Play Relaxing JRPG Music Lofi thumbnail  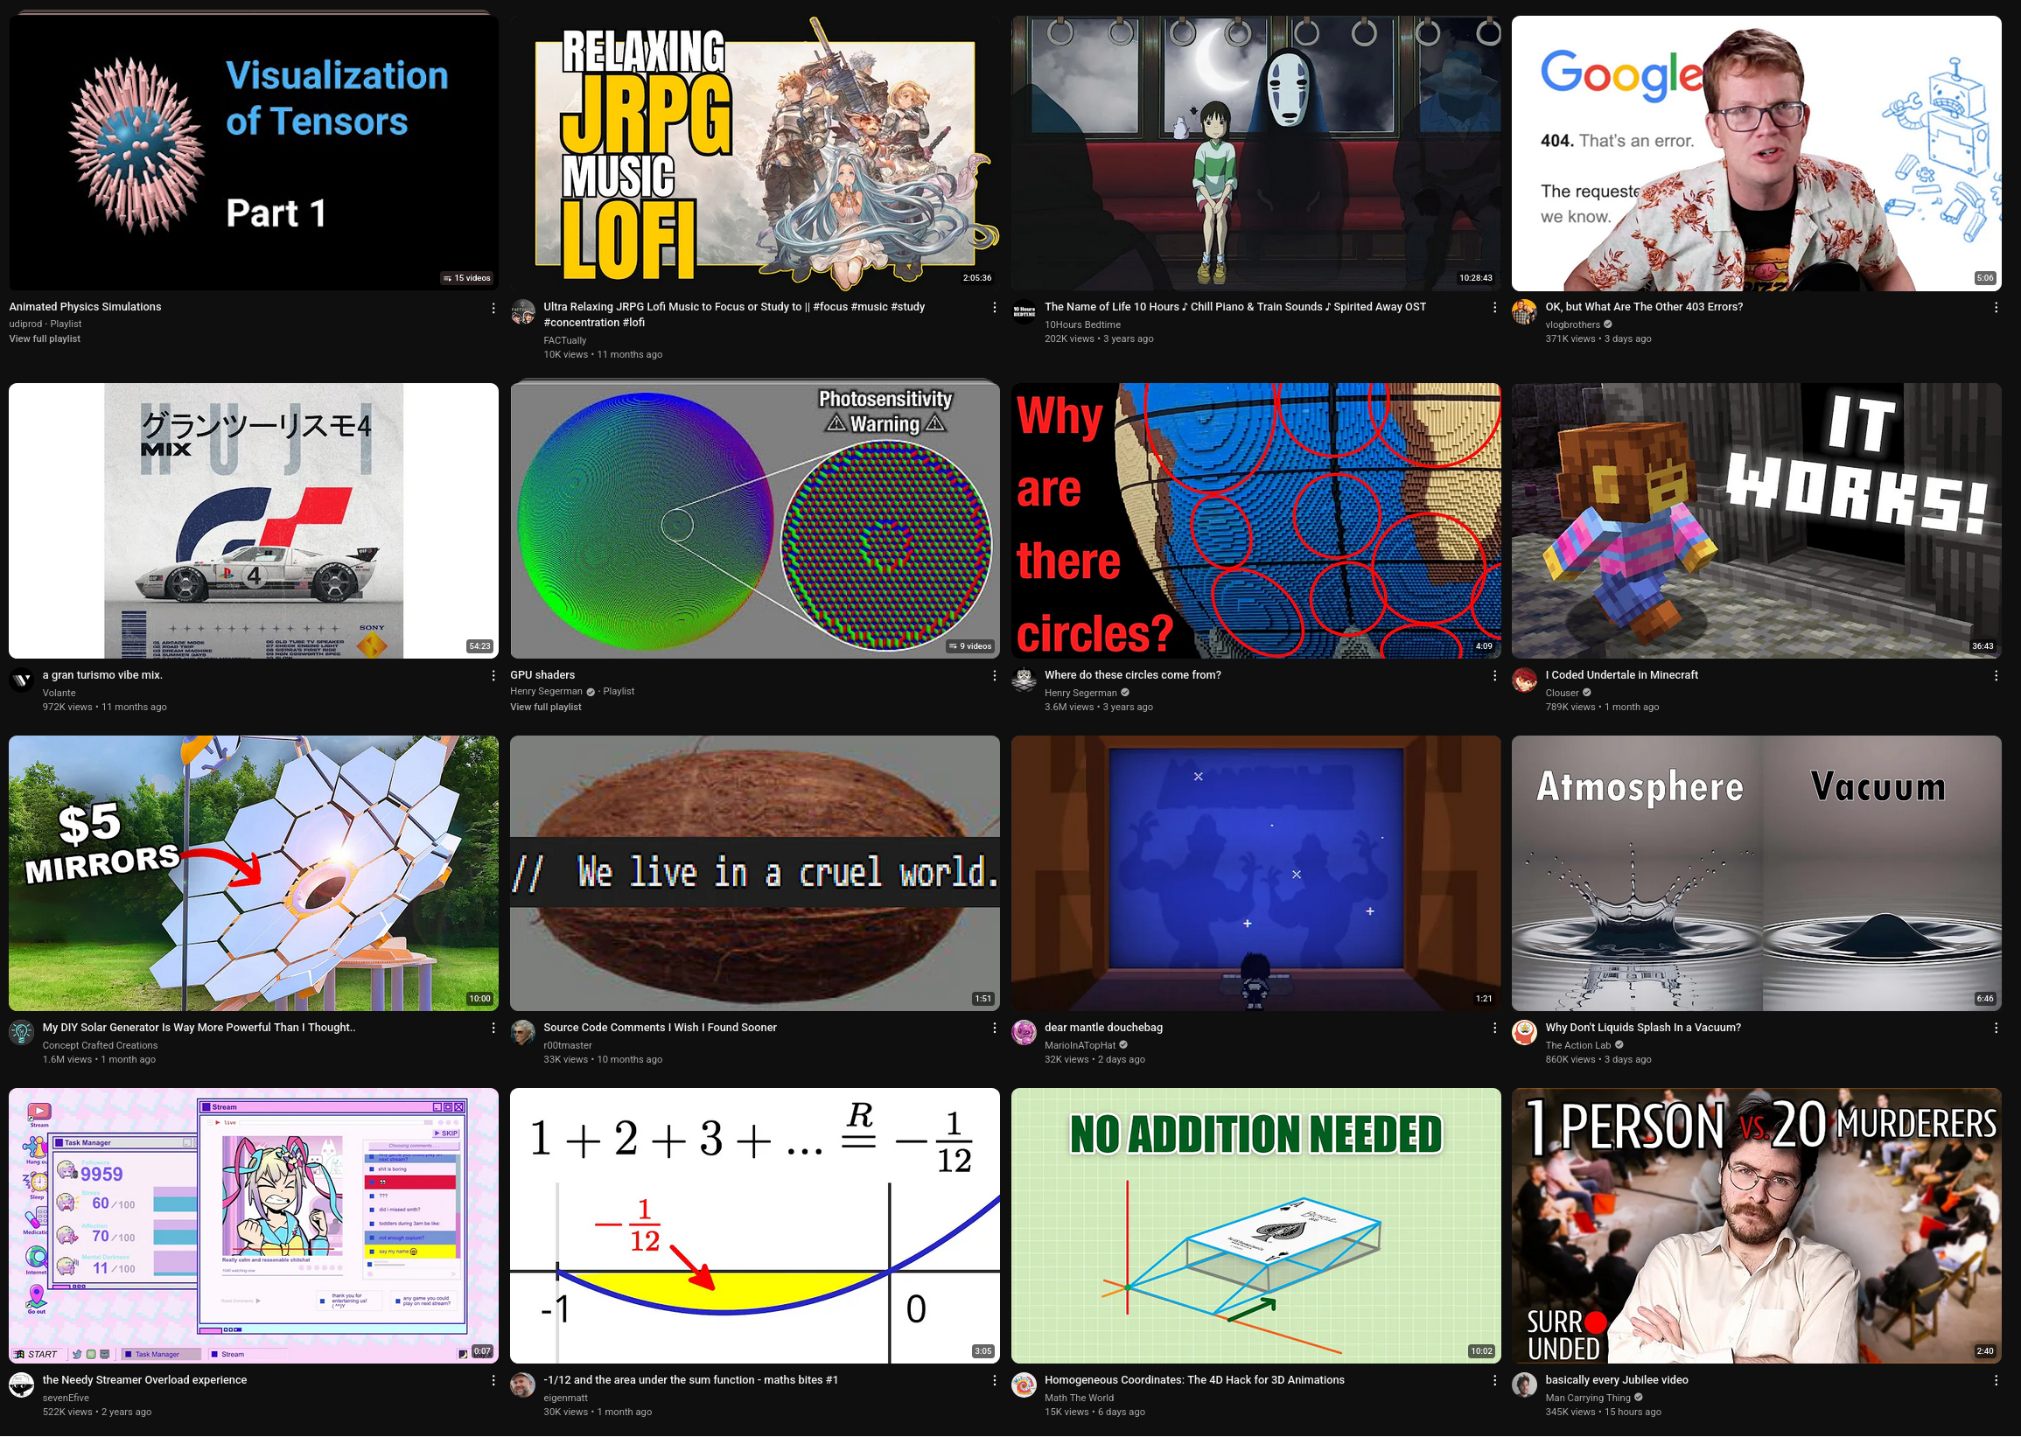[x=755, y=152]
